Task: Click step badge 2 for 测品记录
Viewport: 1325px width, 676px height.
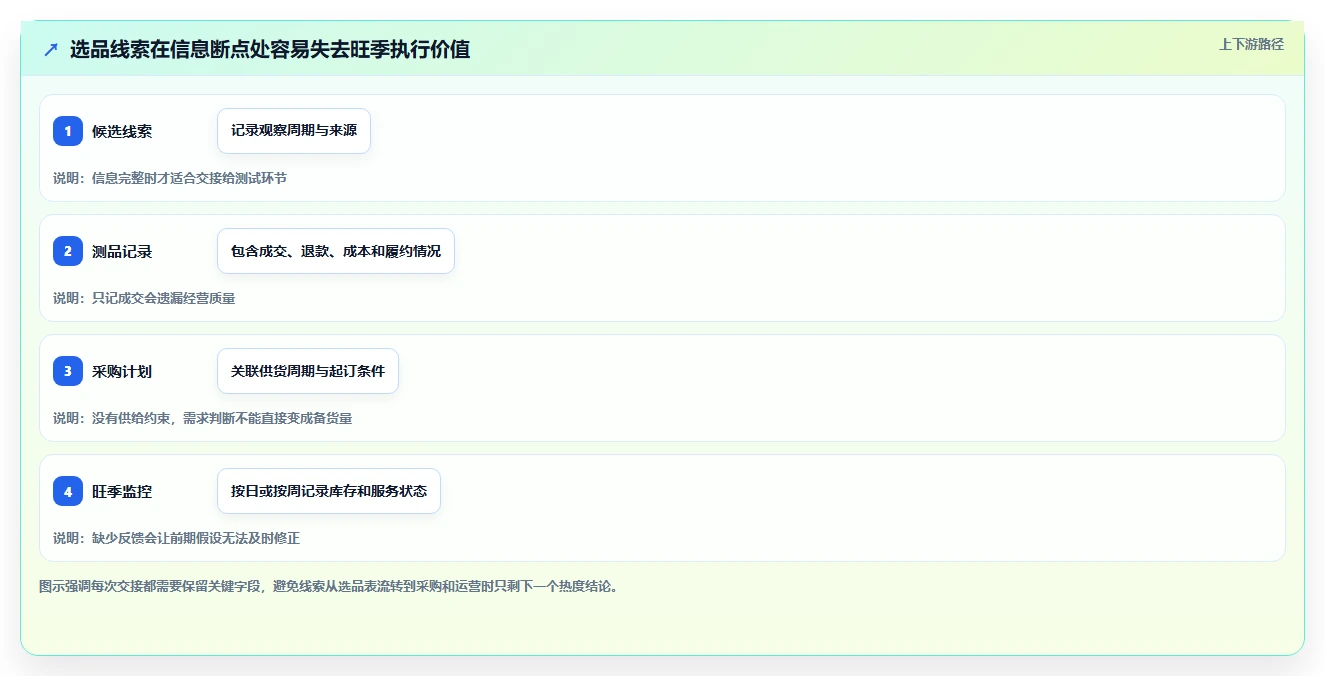Action: tap(68, 251)
